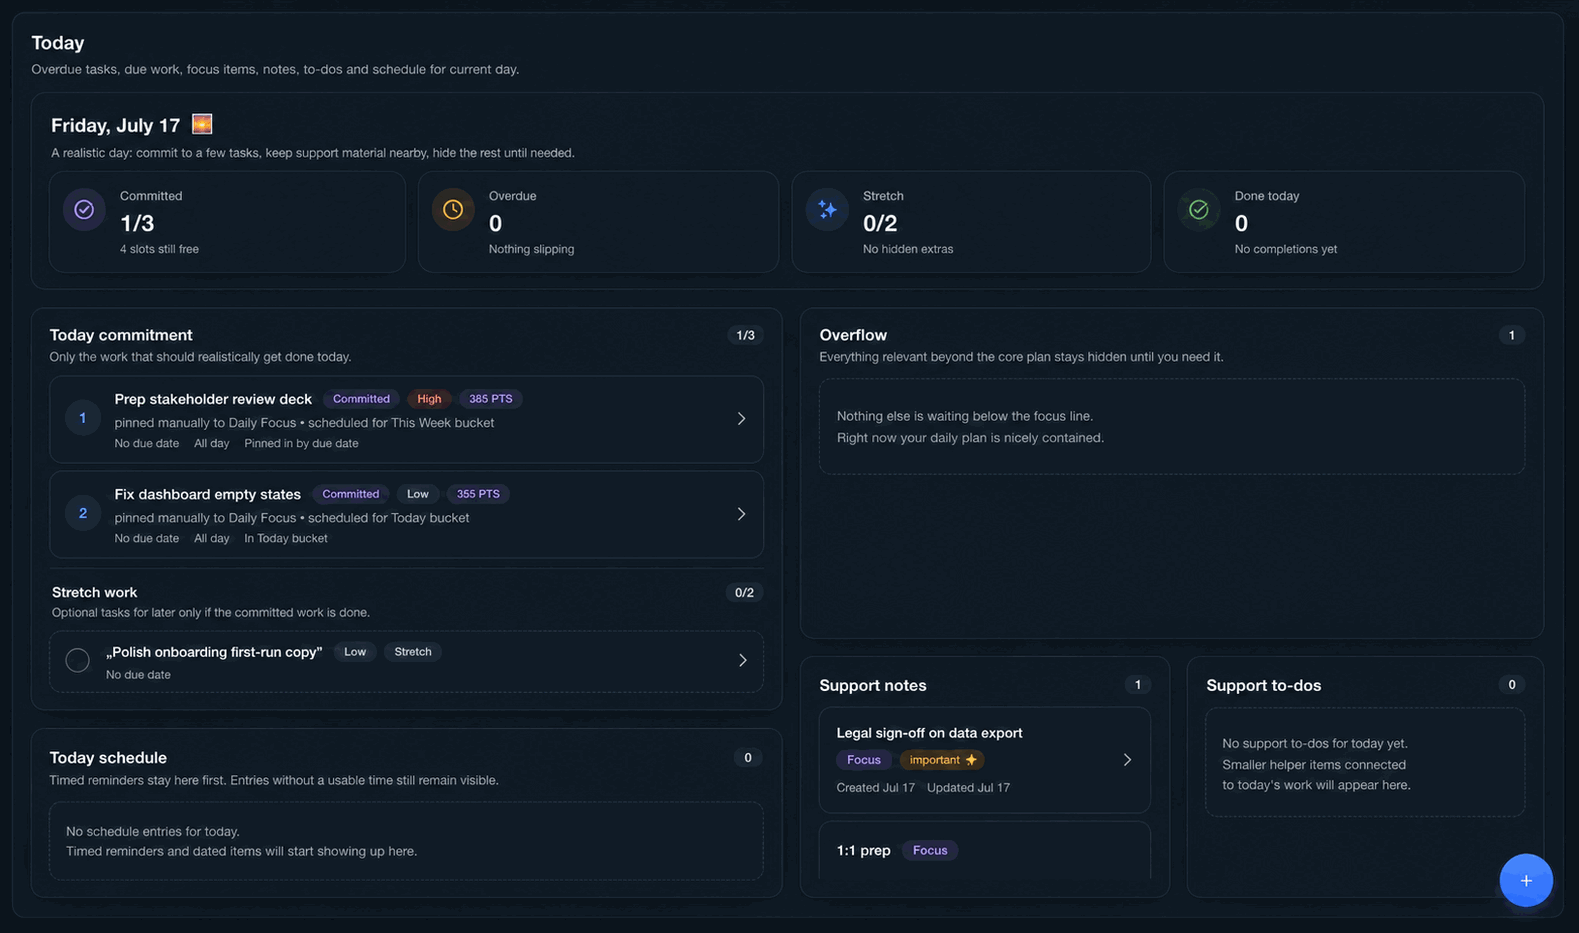Screen dimensions: 1579x933
Task: Click the number 2 badge on Fix dashboard
Action: point(83,513)
